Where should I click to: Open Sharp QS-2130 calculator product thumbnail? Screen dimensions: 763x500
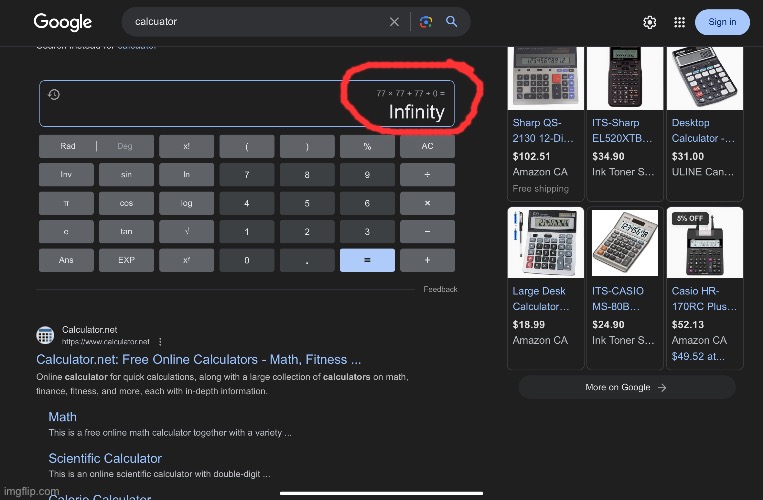click(x=545, y=78)
